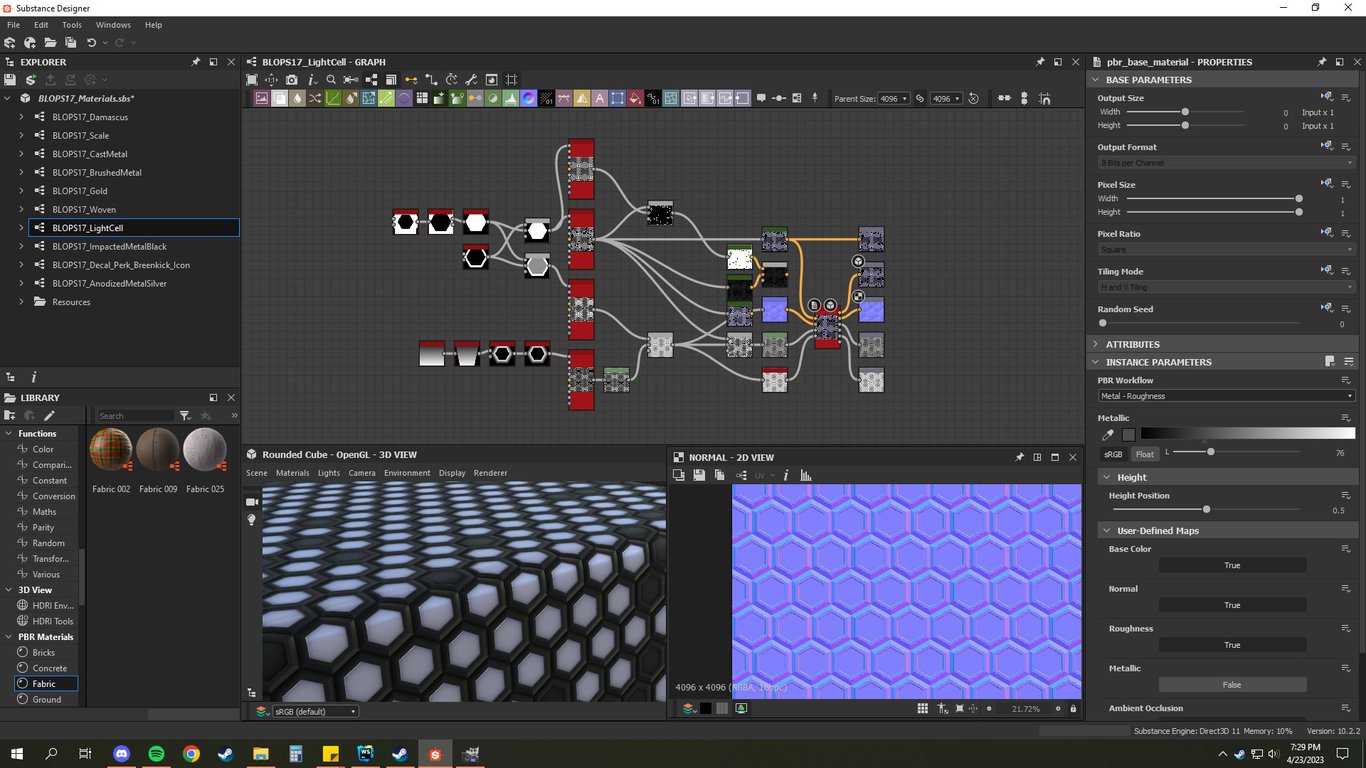This screenshot has width=1366, height=768.
Task: Open the Windows menu
Action: 113,25
